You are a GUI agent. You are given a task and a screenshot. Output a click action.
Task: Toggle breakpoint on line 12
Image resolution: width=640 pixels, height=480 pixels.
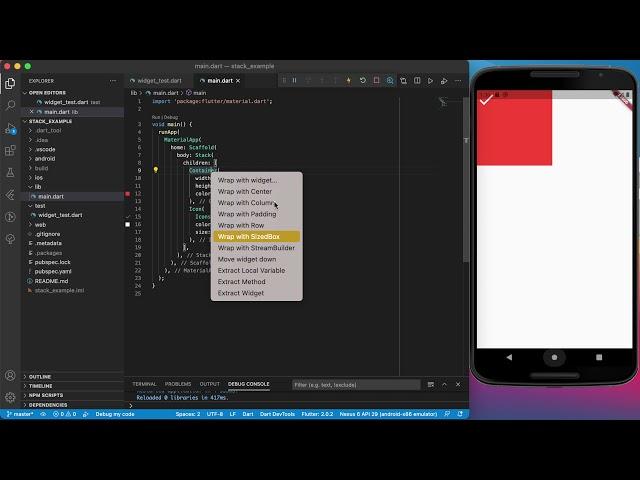pos(127,194)
